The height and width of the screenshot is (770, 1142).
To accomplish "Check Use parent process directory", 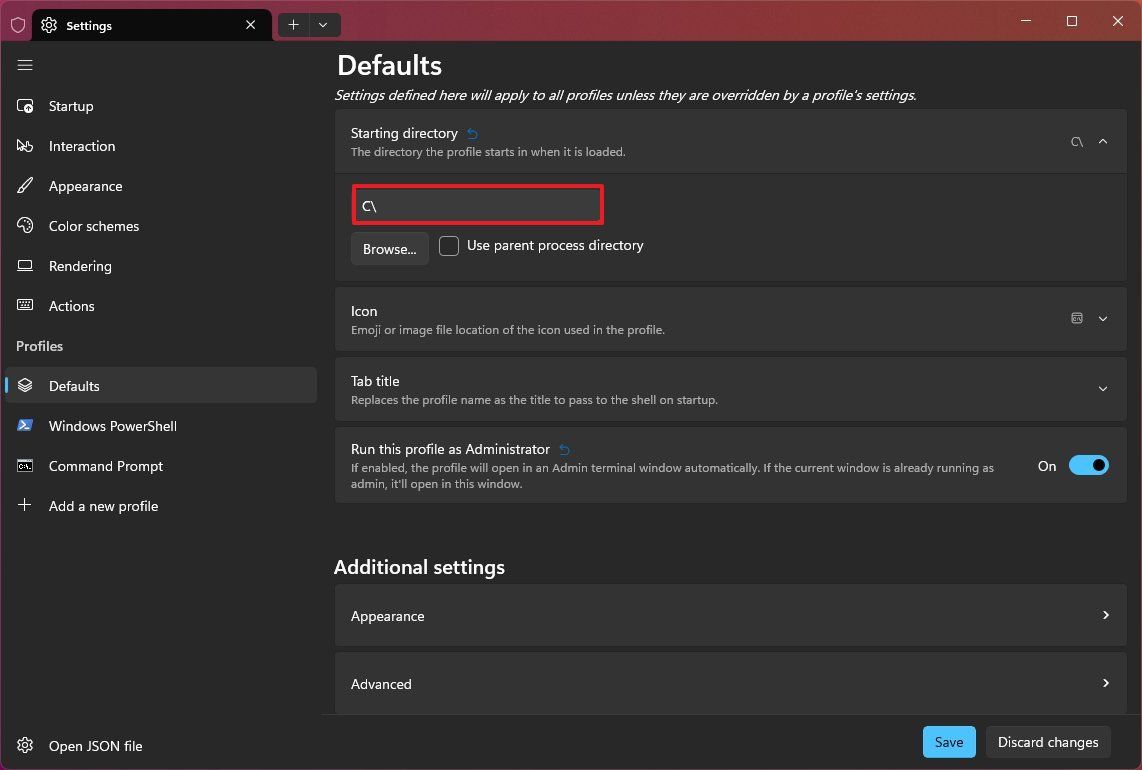I will coord(448,245).
